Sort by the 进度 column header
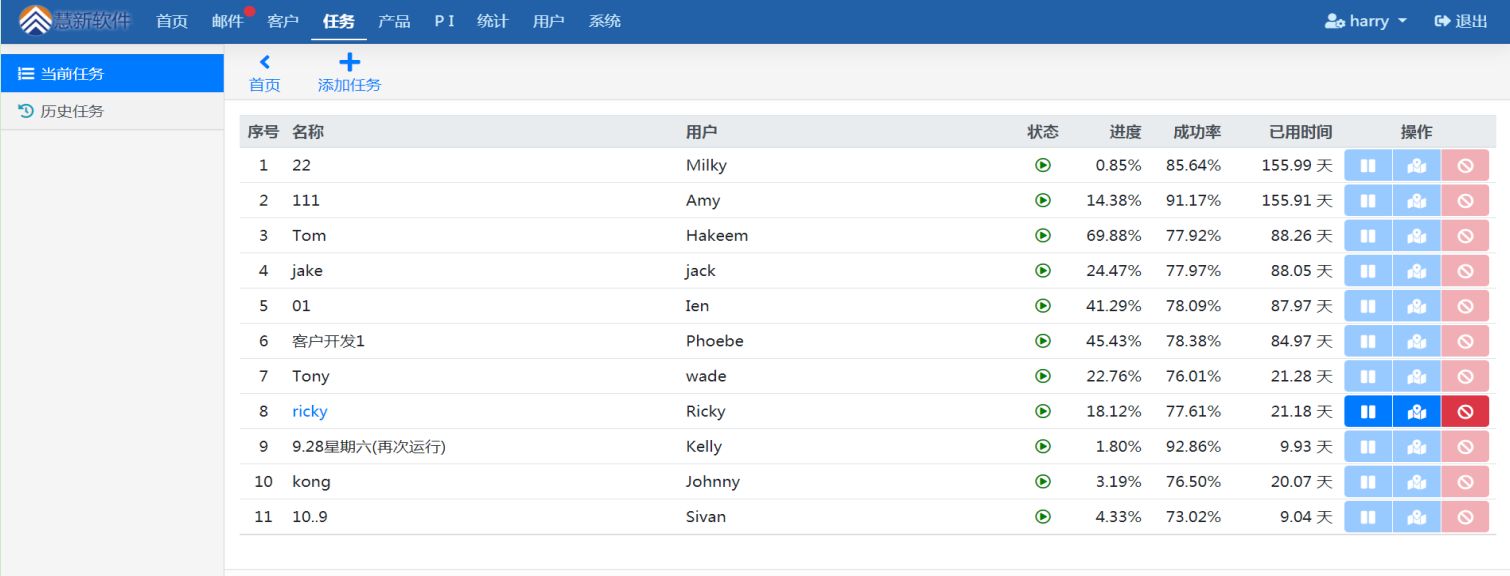Screen dimensions: 1510x576 click(1125, 132)
